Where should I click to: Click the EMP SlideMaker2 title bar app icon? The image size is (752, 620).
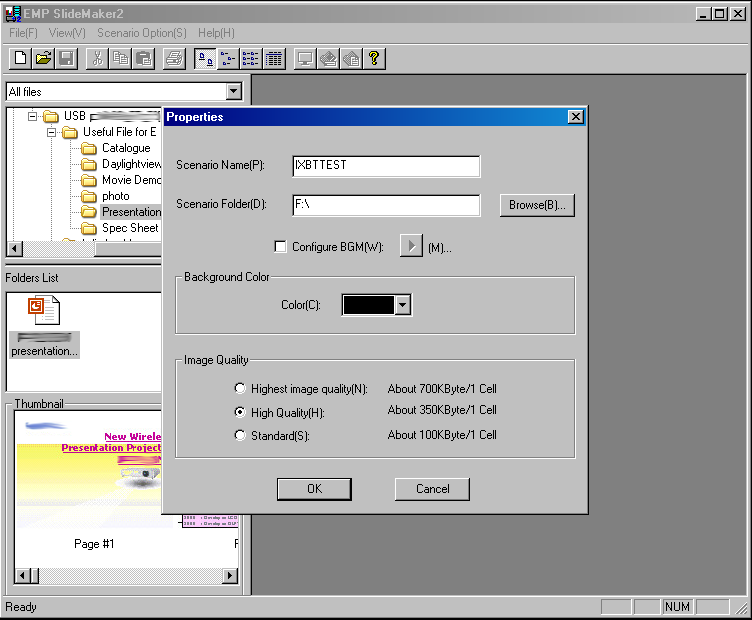(x=13, y=13)
